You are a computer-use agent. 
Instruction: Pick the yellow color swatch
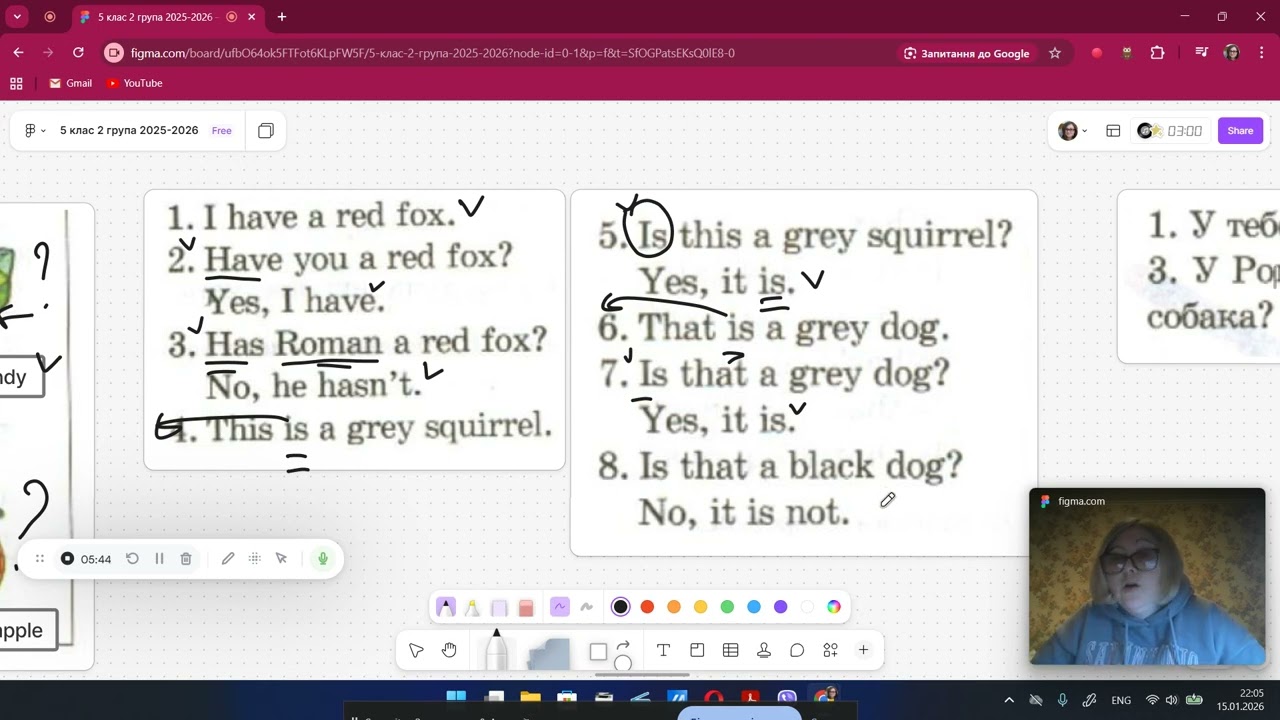pos(701,607)
